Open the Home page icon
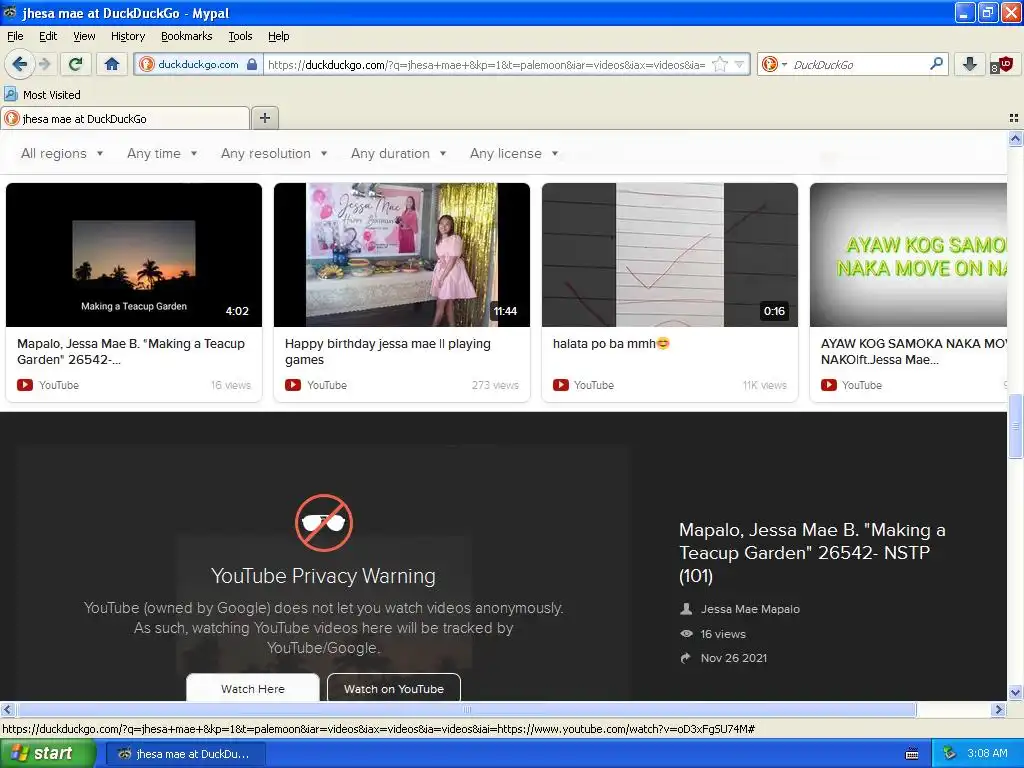This screenshot has height=768, width=1024. coord(112,64)
